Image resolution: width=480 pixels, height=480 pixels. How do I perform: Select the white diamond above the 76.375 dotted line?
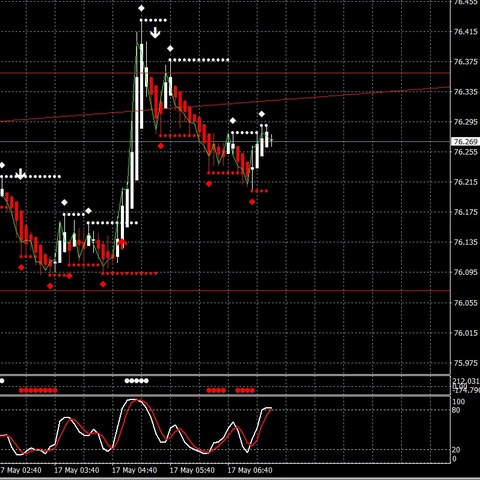click(170, 49)
